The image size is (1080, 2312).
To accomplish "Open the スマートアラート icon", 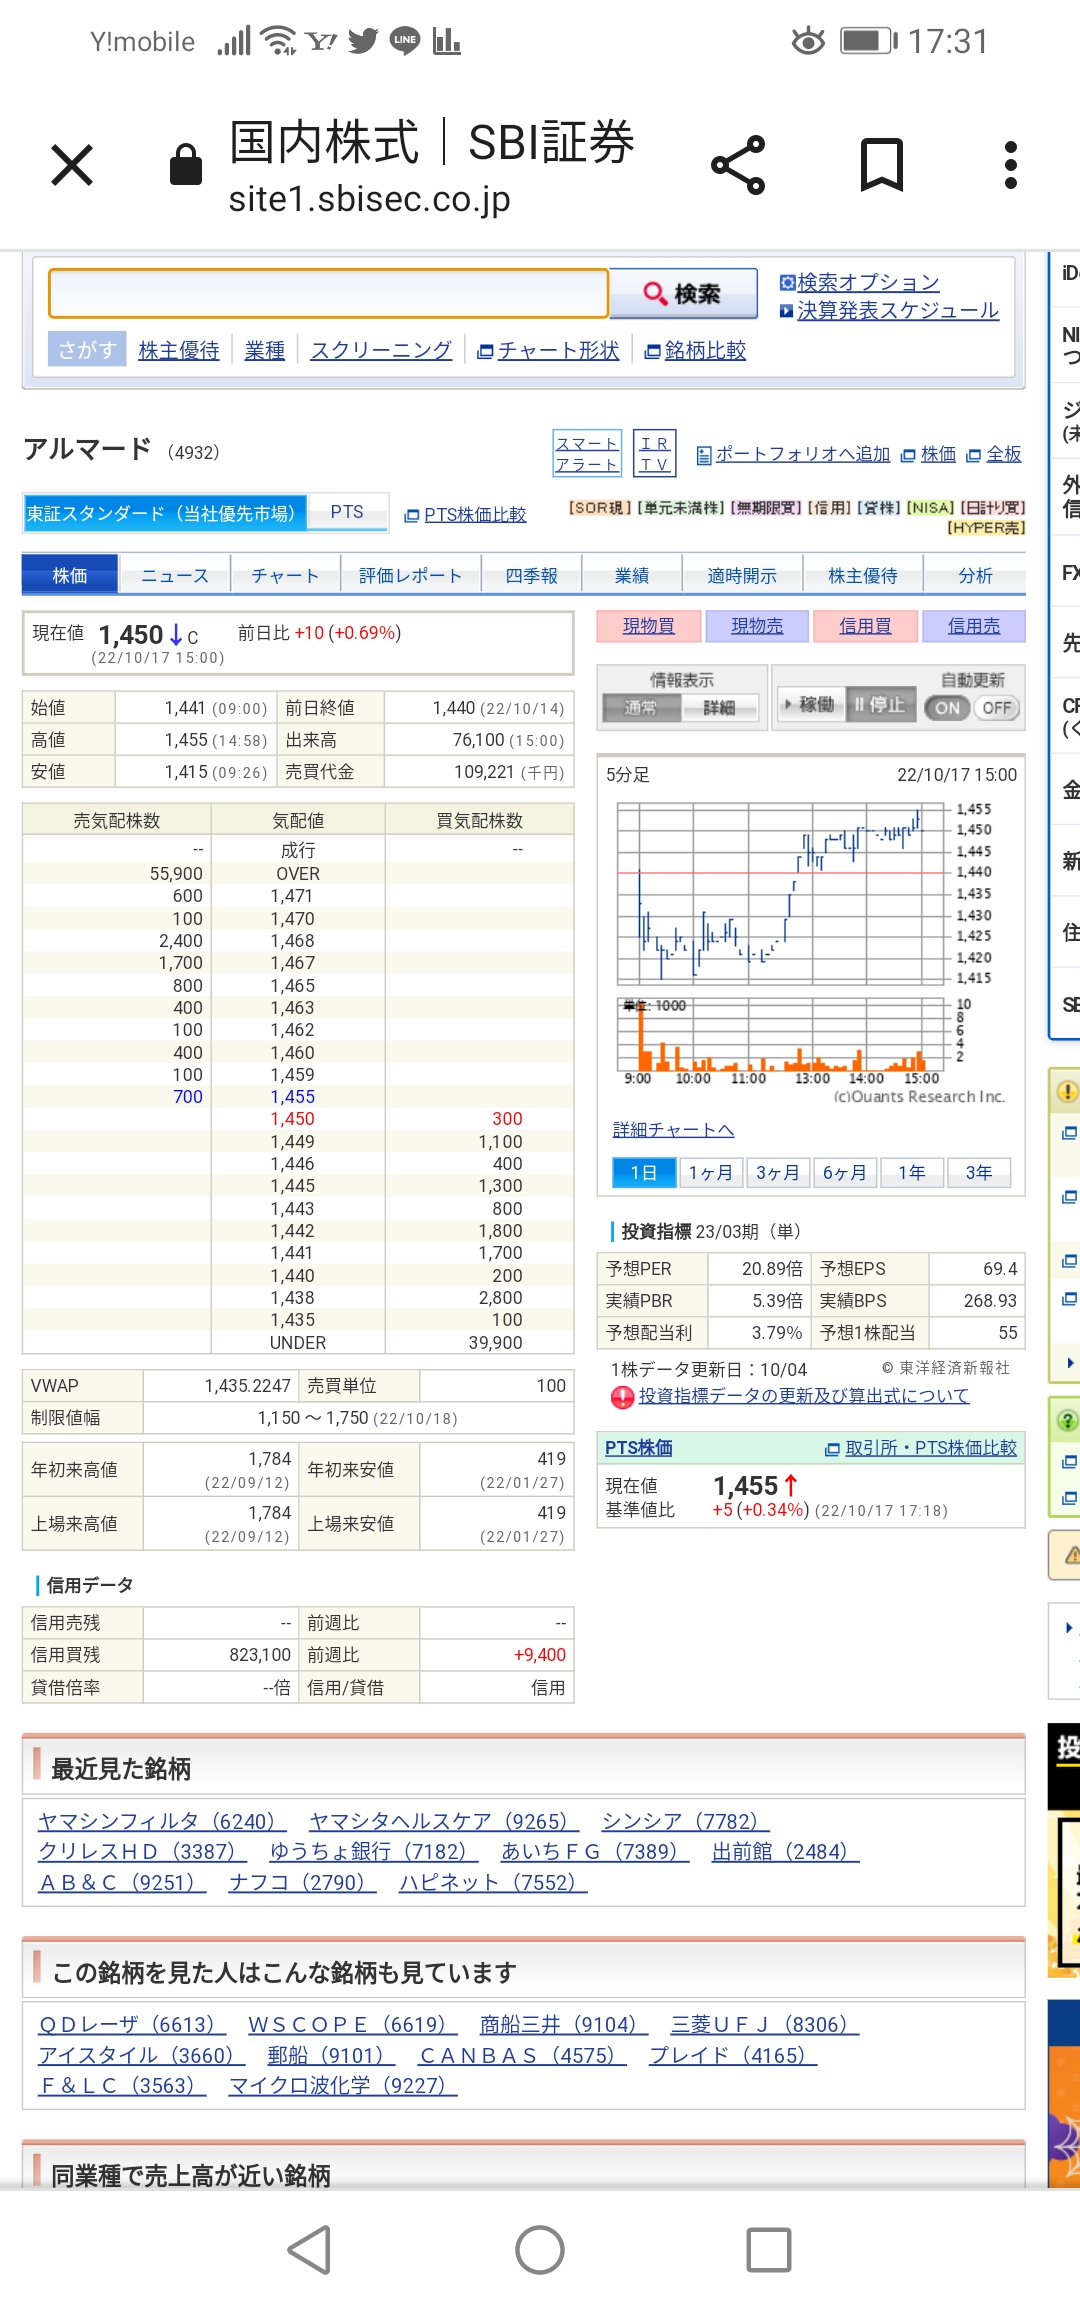I will coord(587,453).
